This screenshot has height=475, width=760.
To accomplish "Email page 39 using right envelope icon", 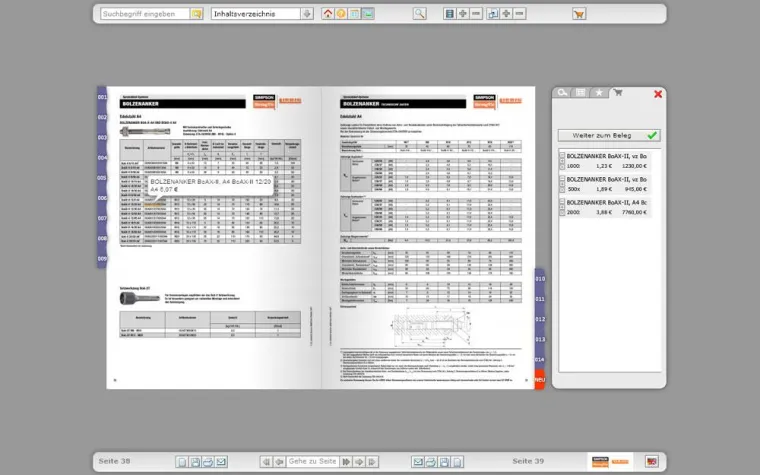I will (418, 461).
